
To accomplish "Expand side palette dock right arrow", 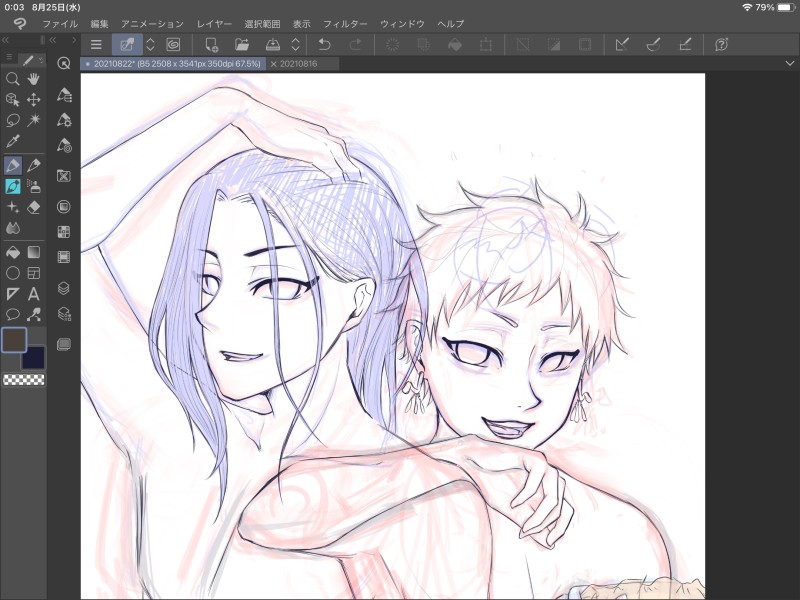I will [x=74, y=40].
